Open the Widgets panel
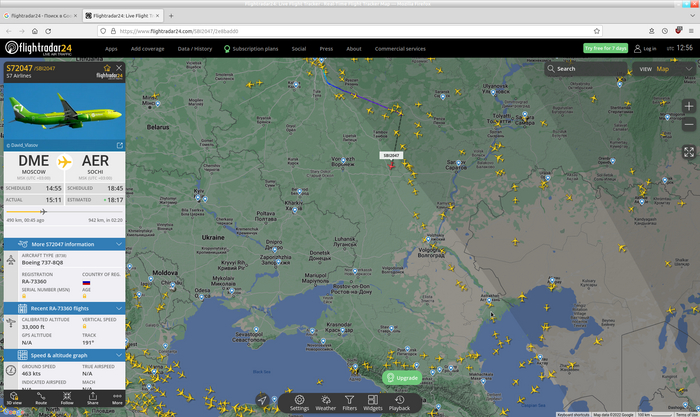This screenshot has height=417, width=700. point(373,403)
